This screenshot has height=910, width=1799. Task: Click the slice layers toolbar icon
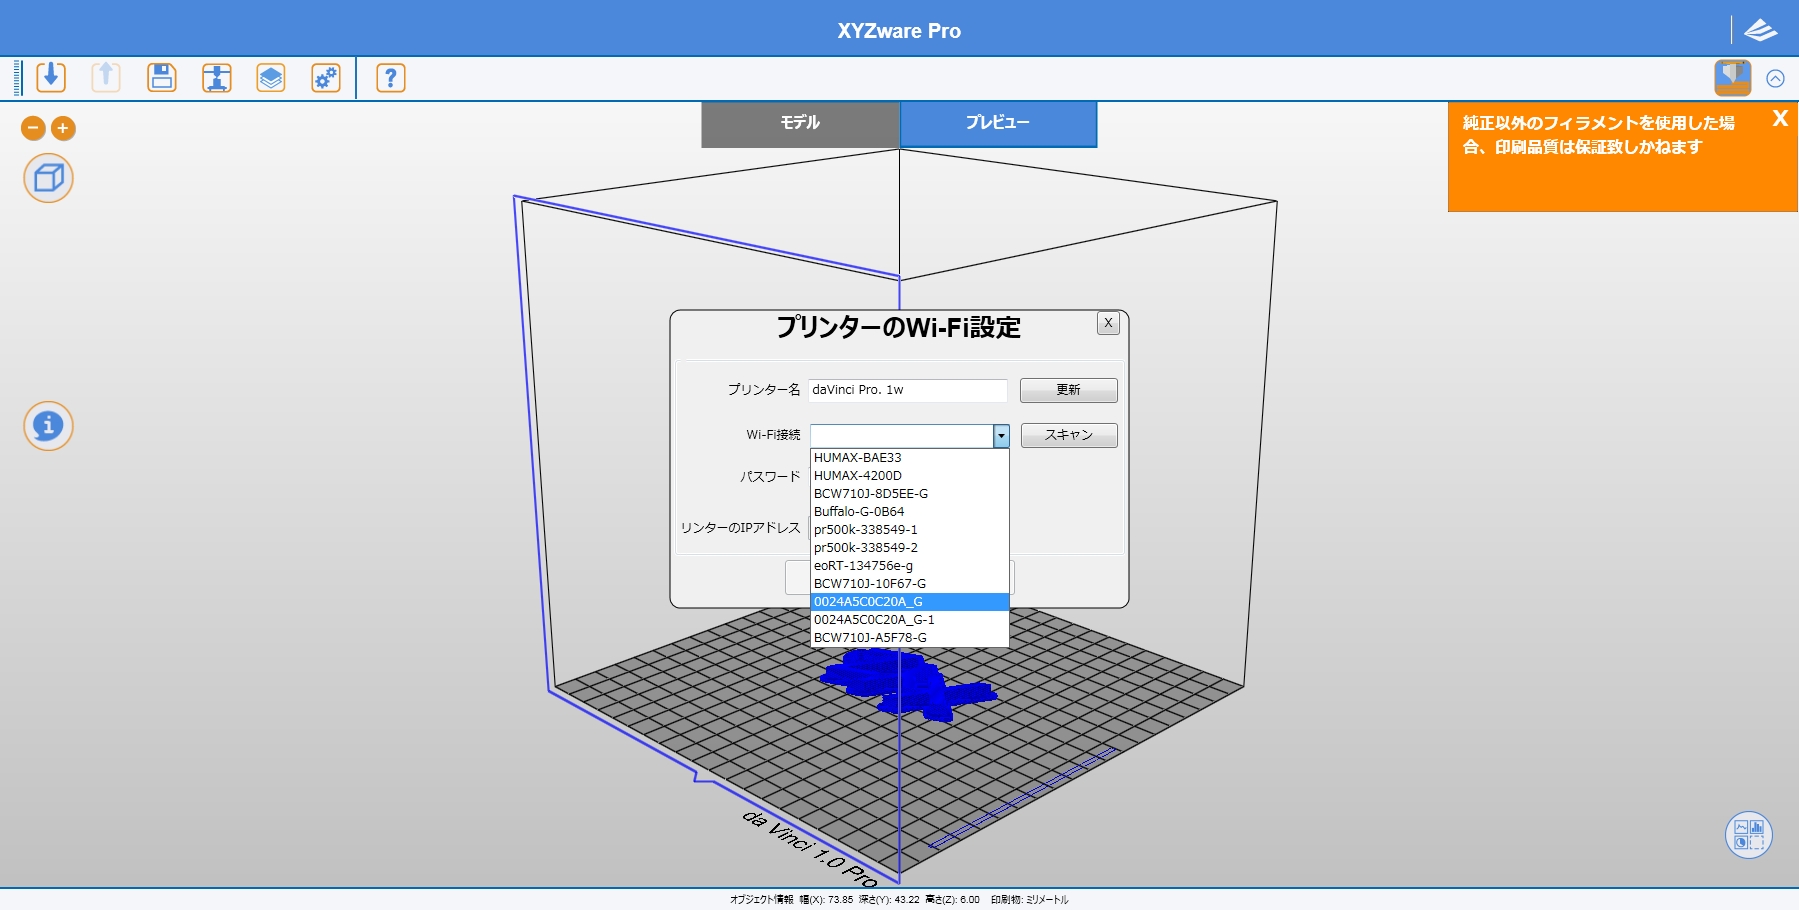pyautogui.click(x=270, y=77)
